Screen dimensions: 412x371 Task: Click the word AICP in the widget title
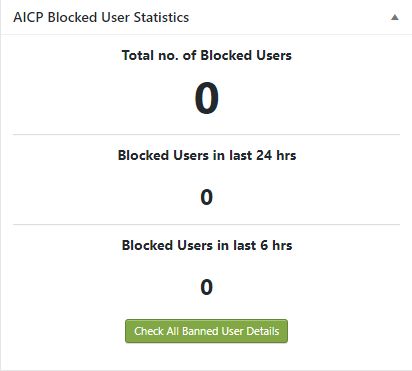28,17
